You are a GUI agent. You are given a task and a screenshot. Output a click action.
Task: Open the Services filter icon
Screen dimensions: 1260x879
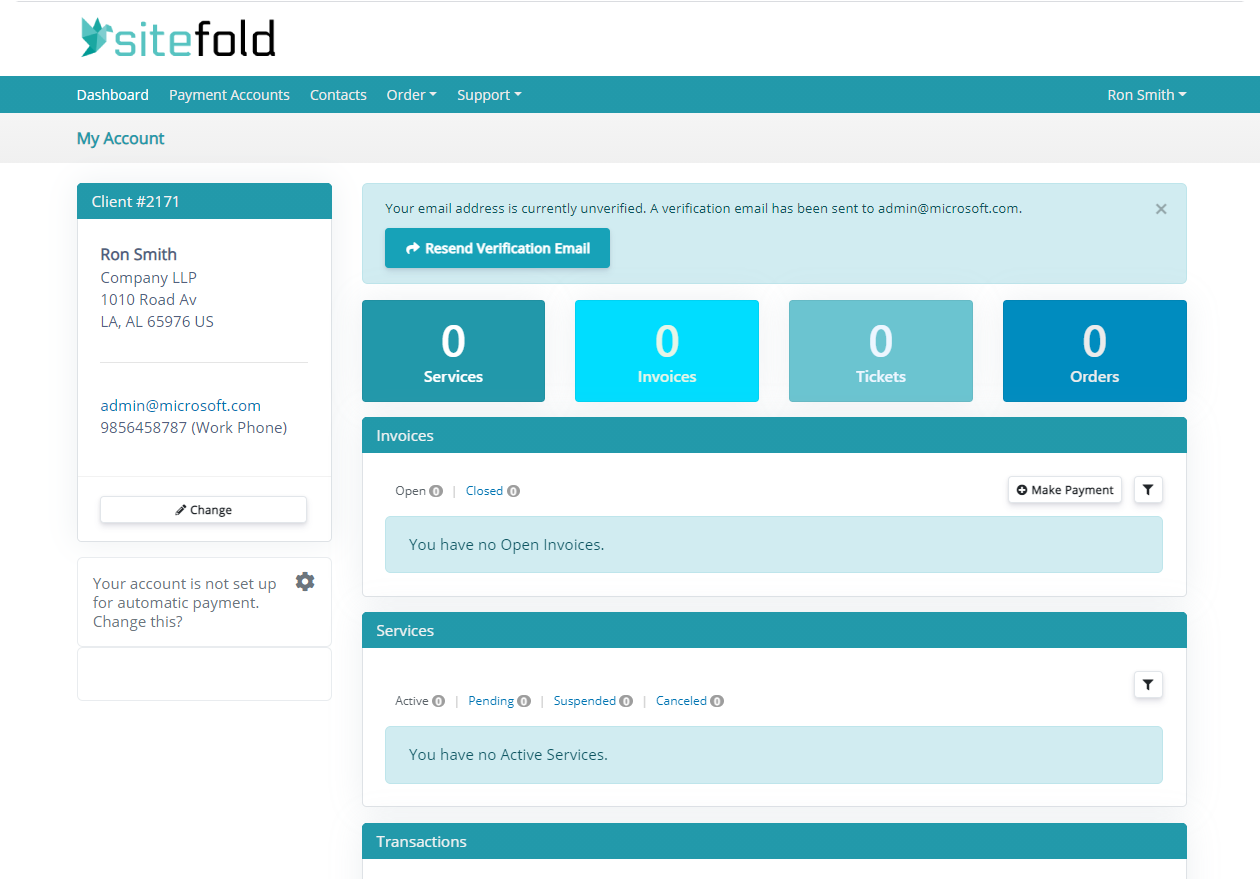click(1148, 685)
